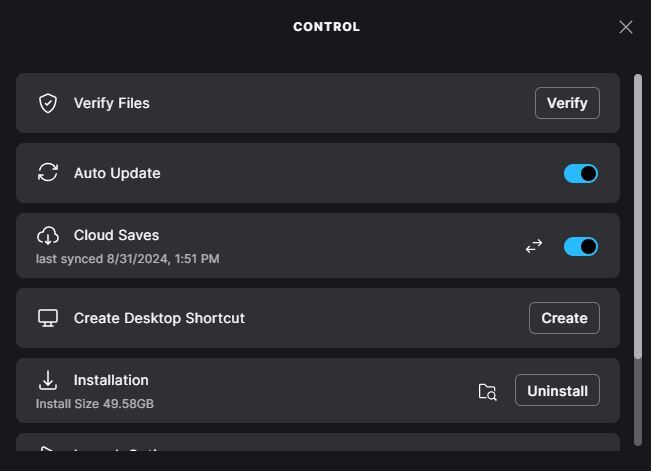
Task: Click the last synced timestamp text
Action: tap(127, 259)
